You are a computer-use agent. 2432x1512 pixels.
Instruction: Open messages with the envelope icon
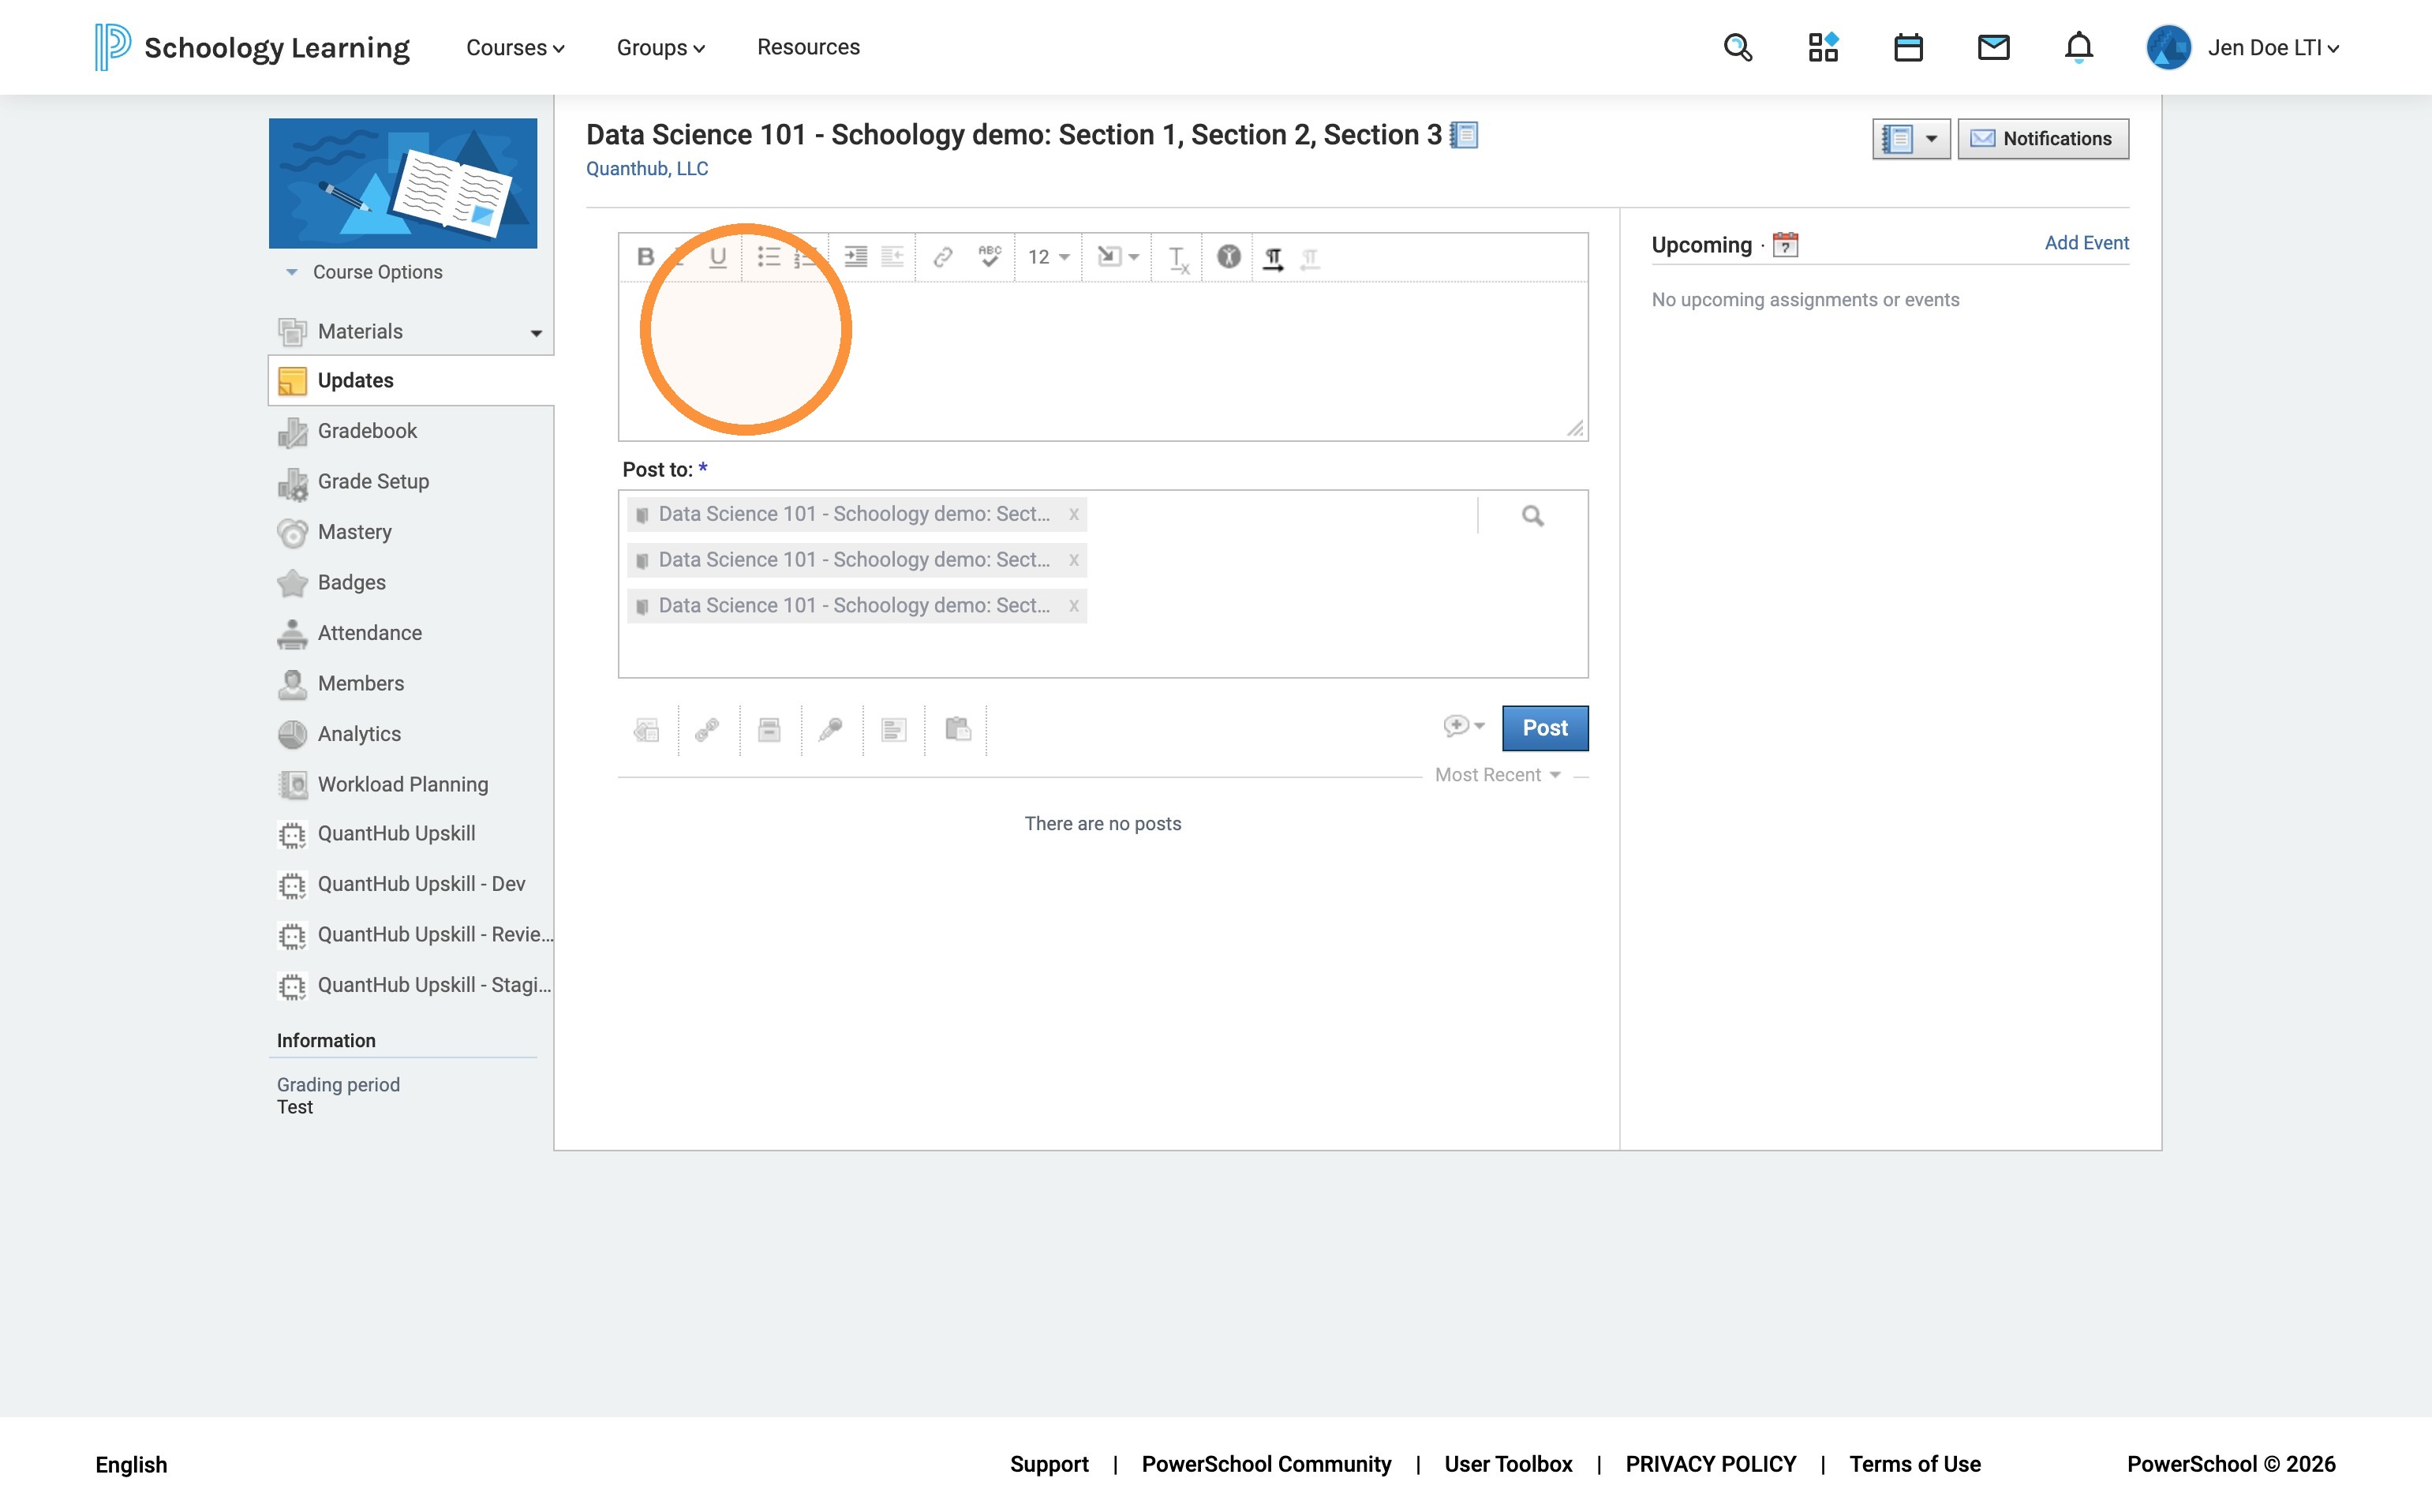tap(1993, 47)
